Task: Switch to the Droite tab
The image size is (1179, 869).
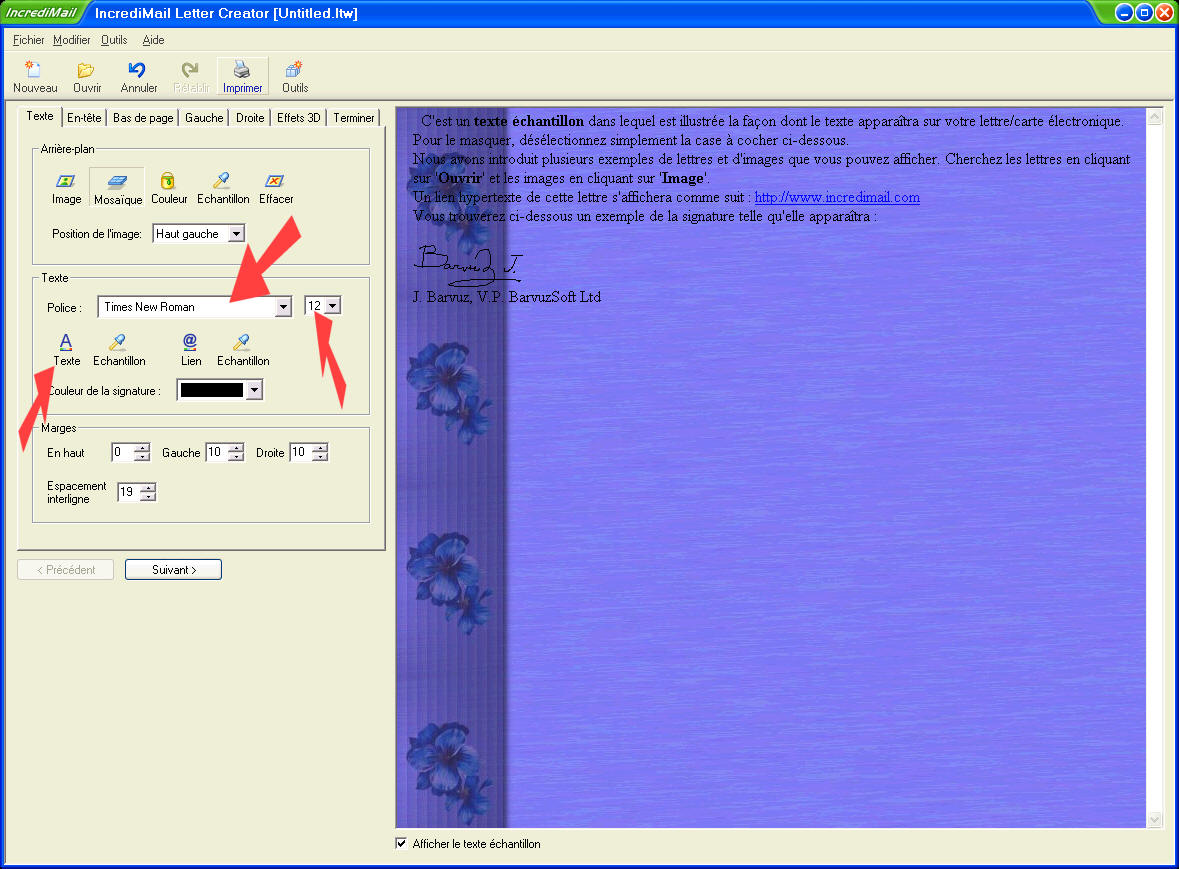Action: 250,118
